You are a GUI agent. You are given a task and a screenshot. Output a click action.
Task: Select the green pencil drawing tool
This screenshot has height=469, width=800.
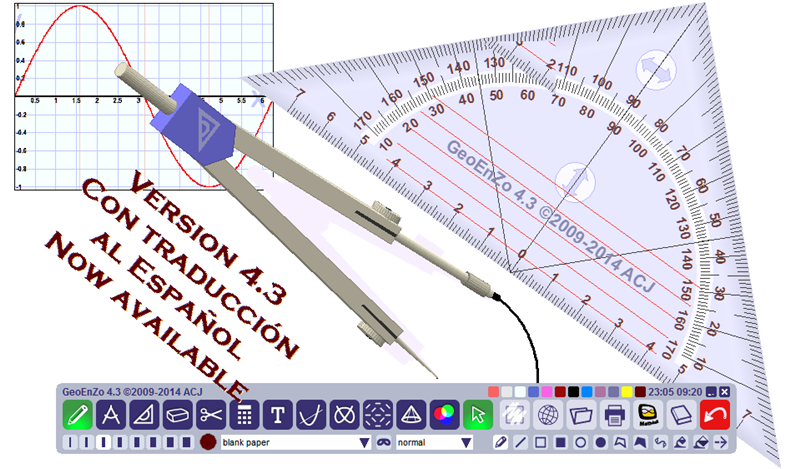point(78,414)
